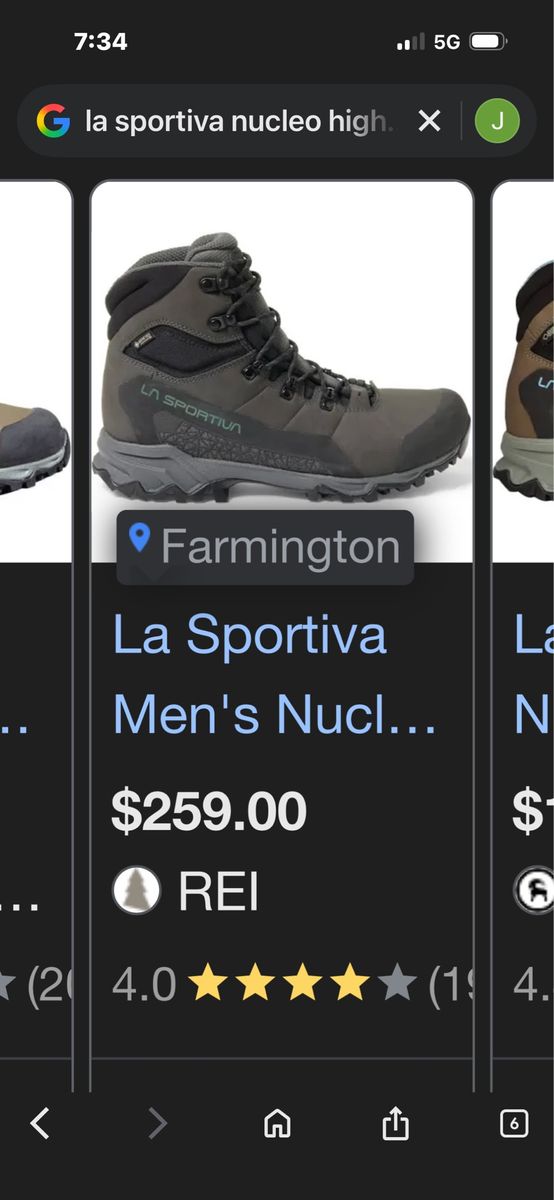Tap the Farmington location badge
The width and height of the screenshot is (554, 1200).
point(265,547)
